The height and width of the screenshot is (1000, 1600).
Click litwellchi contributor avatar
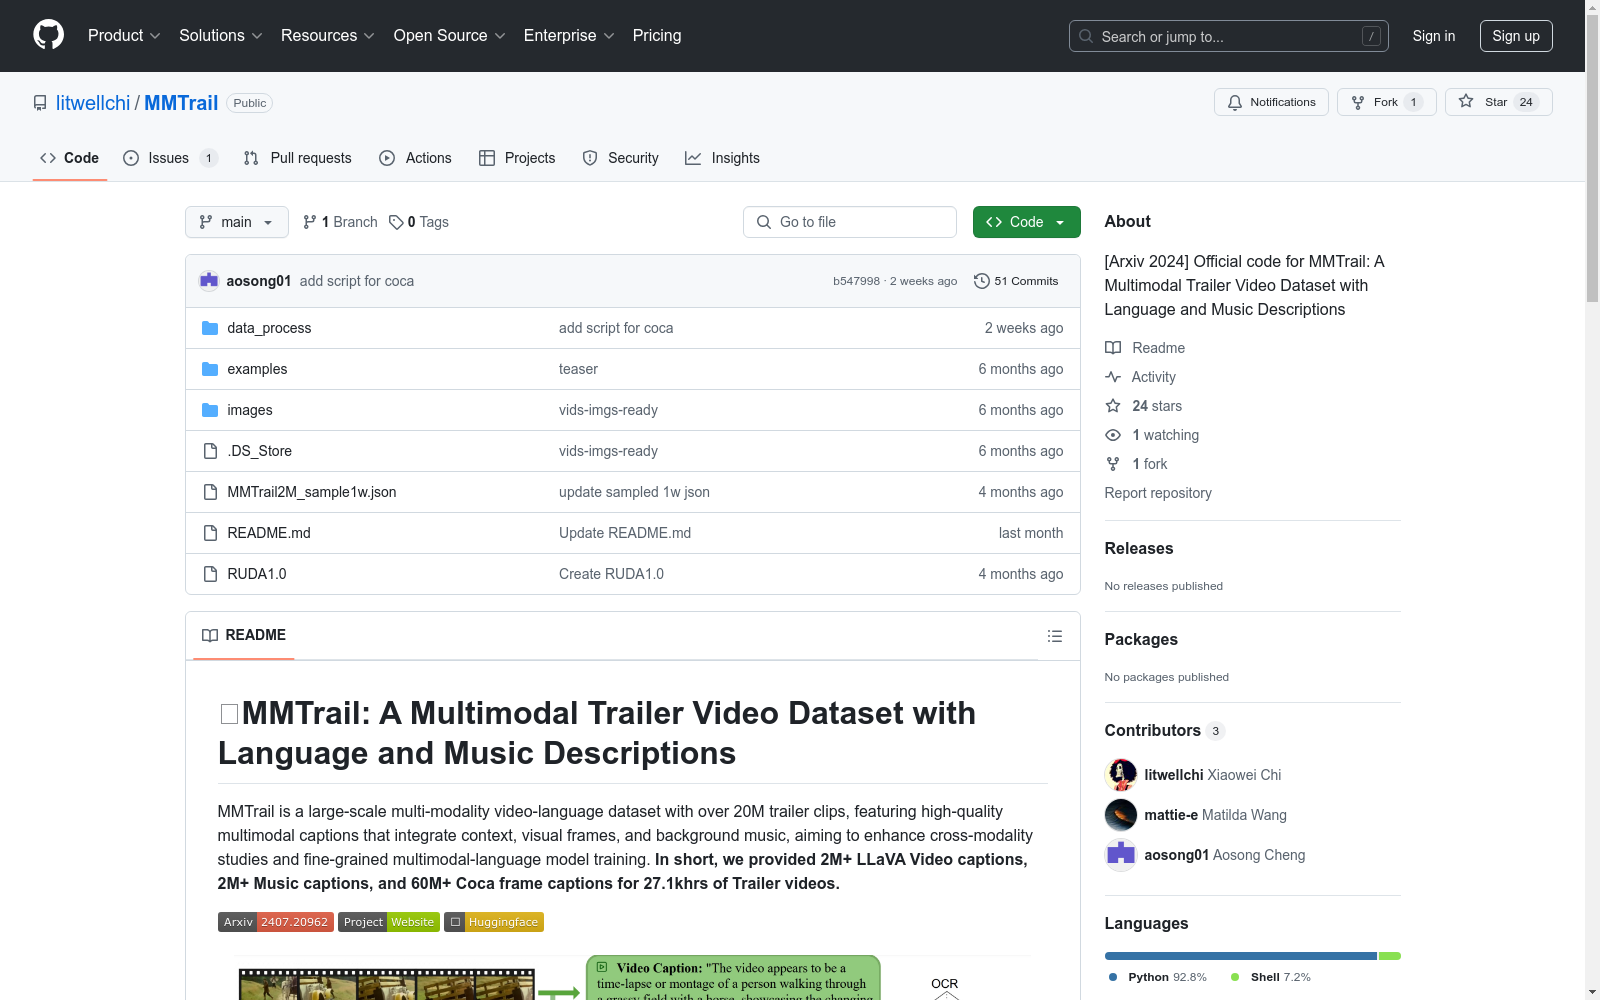point(1121,775)
